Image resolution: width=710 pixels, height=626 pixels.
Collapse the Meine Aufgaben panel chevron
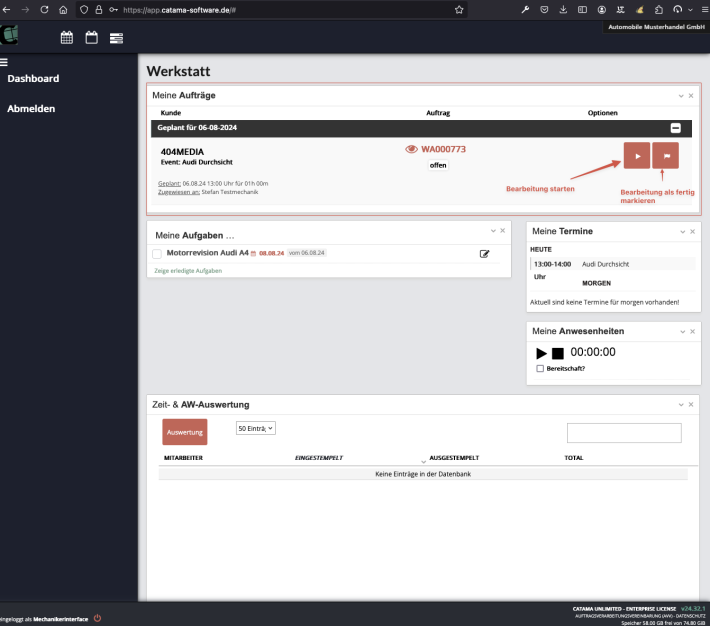click(x=492, y=231)
